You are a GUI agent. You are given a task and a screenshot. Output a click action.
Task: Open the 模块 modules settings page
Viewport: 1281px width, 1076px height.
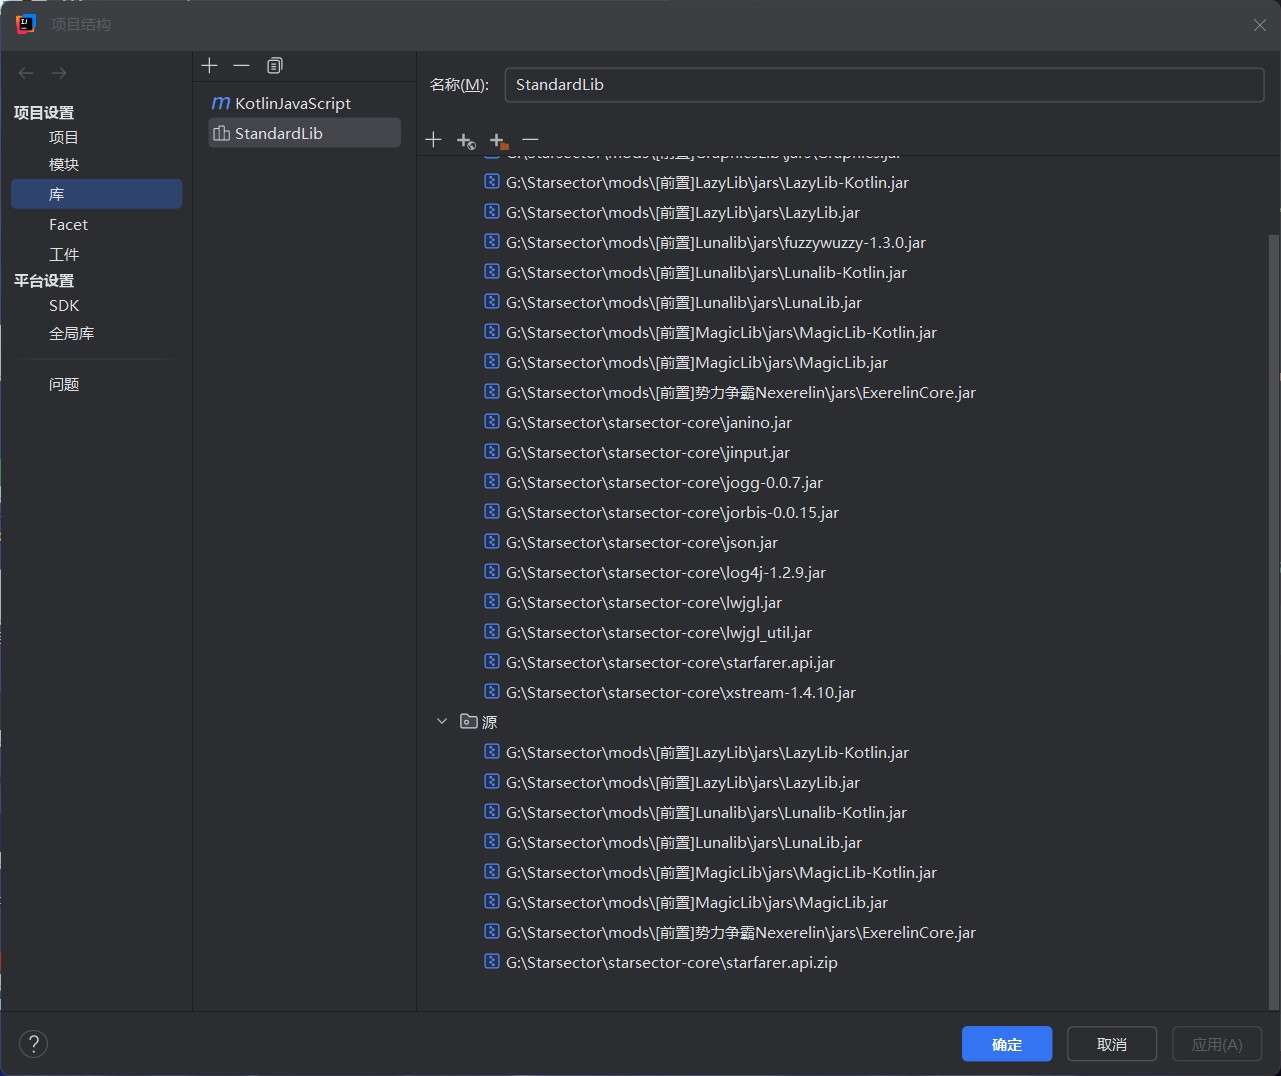[64, 165]
